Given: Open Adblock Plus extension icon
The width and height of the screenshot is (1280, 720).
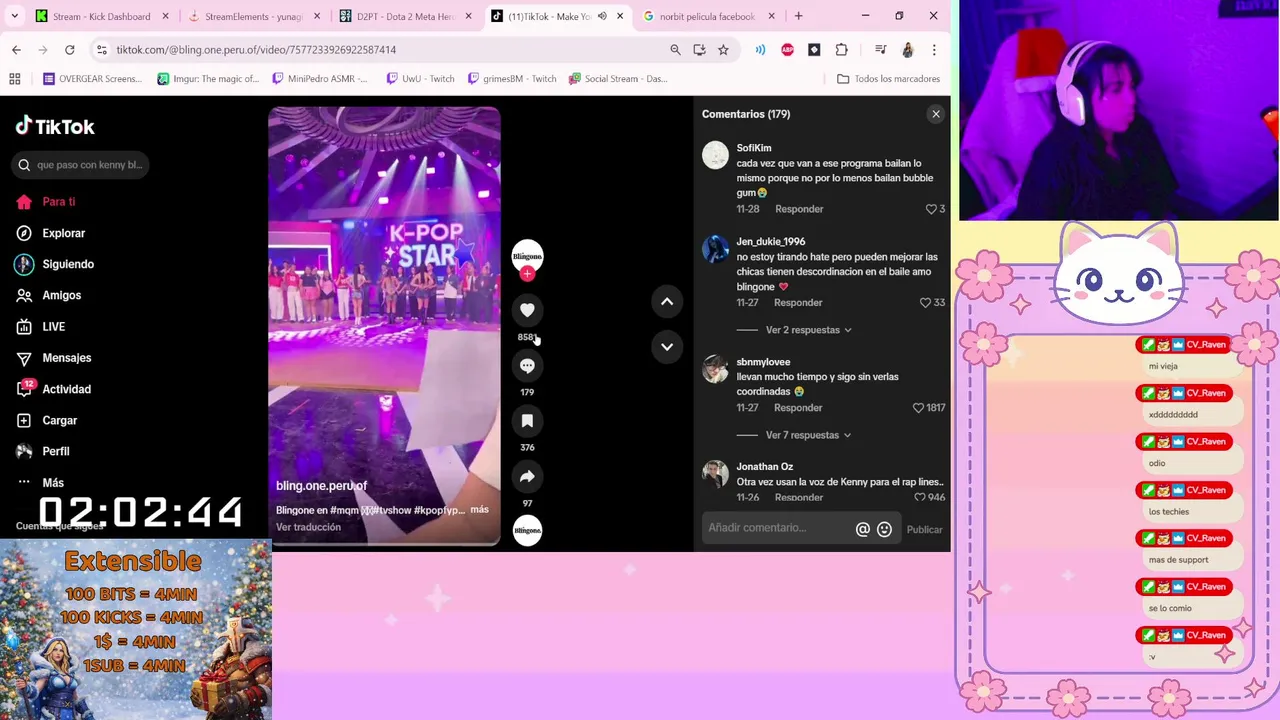Looking at the screenshot, I should [787, 49].
